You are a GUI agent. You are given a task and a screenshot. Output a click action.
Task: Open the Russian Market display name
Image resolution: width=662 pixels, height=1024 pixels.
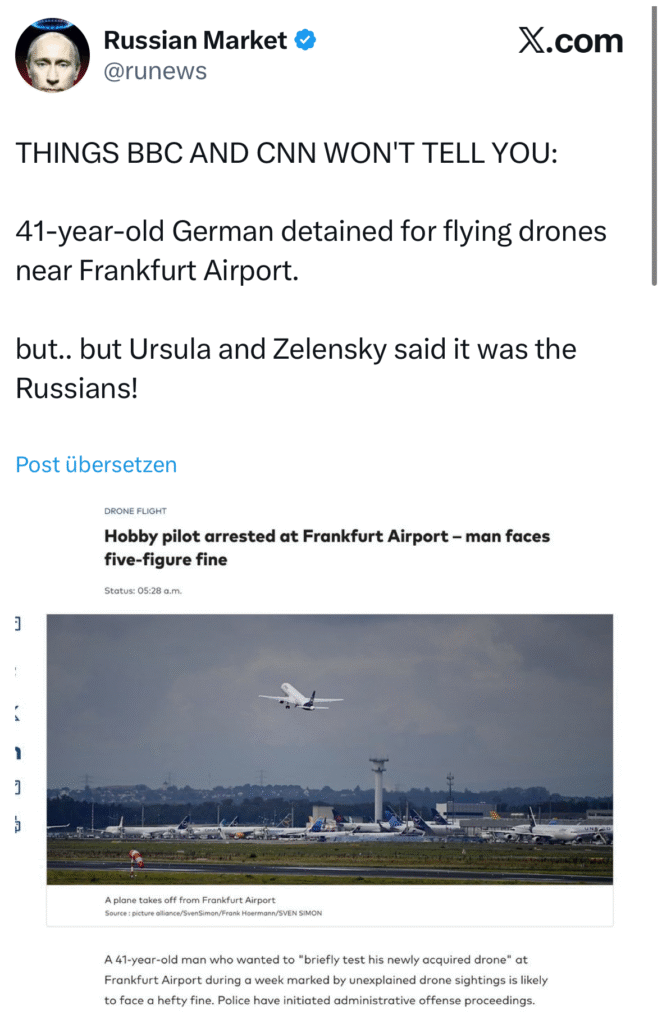(195, 41)
